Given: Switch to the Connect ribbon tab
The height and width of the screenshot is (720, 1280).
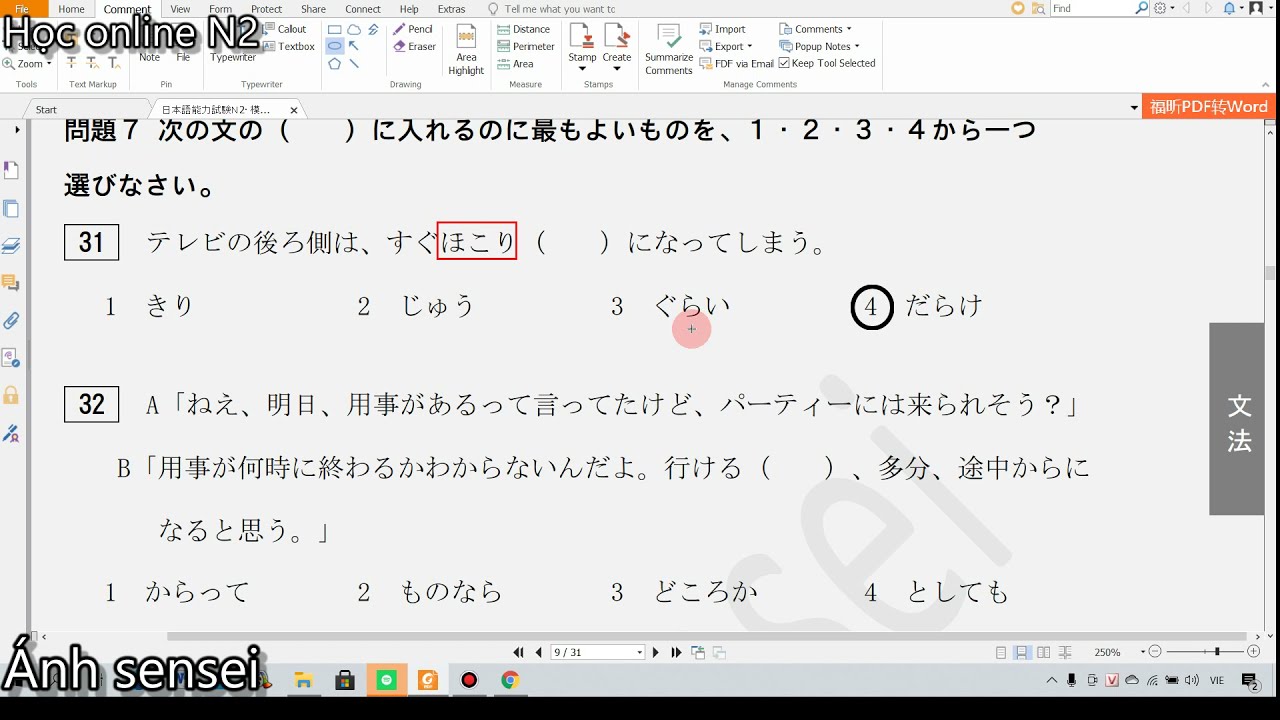Looking at the screenshot, I should point(363,9).
